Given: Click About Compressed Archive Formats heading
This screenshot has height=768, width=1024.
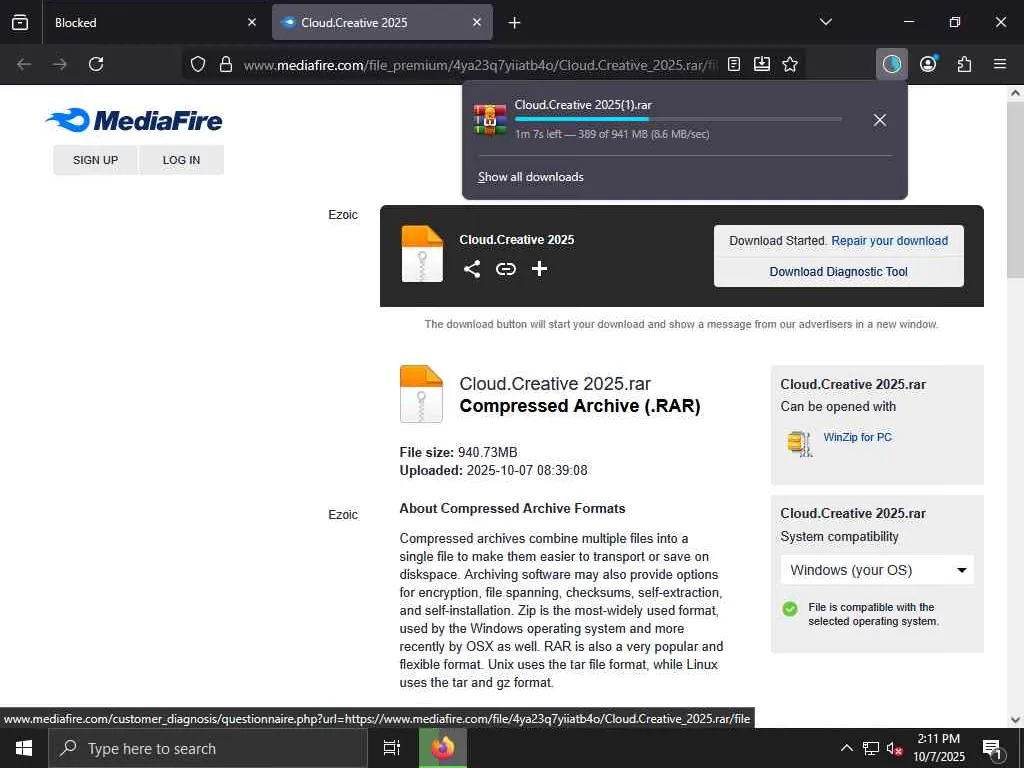Looking at the screenshot, I should click(x=513, y=508).
